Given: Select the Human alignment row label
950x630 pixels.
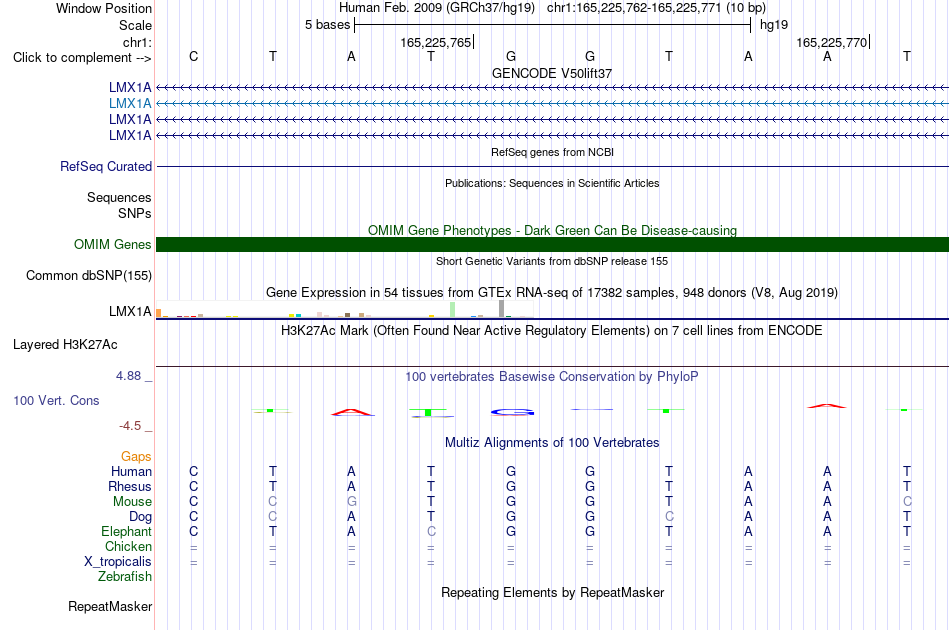Looking at the screenshot, I should coord(131,471).
